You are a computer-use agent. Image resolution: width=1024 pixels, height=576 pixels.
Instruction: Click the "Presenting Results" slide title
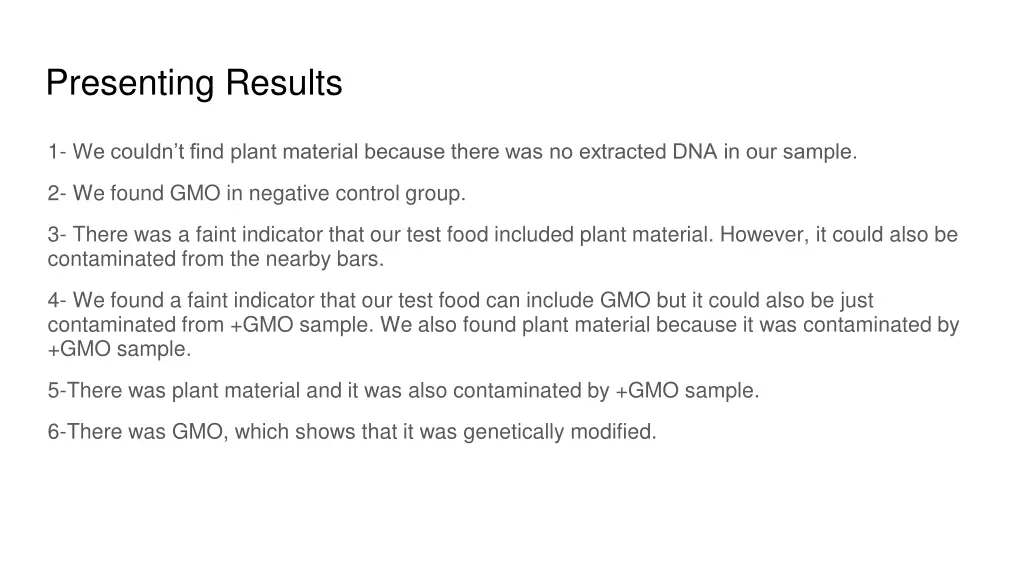coord(194,83)
